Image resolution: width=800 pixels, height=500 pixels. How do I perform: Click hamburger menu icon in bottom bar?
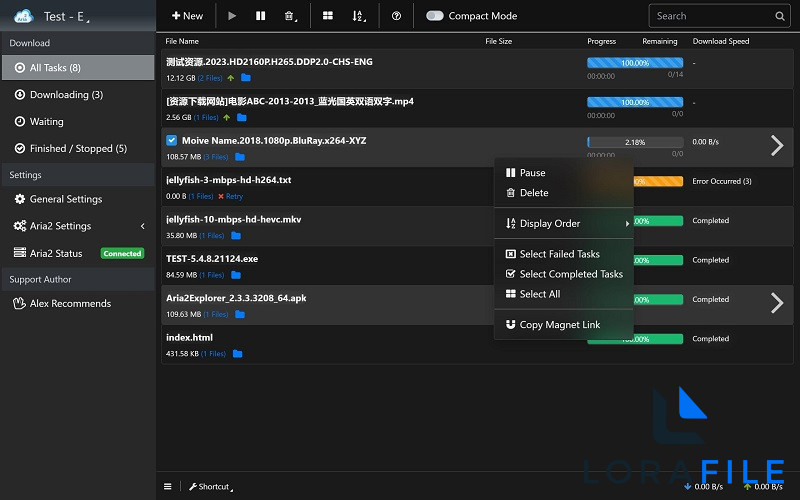click(167, 486)
